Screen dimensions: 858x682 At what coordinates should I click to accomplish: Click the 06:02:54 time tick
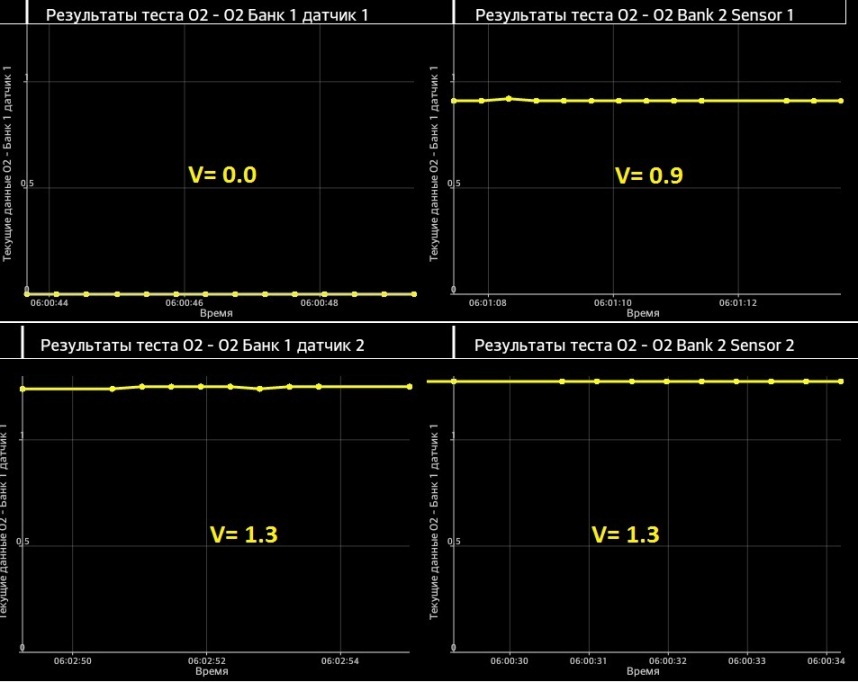click(x=341, y=661)
